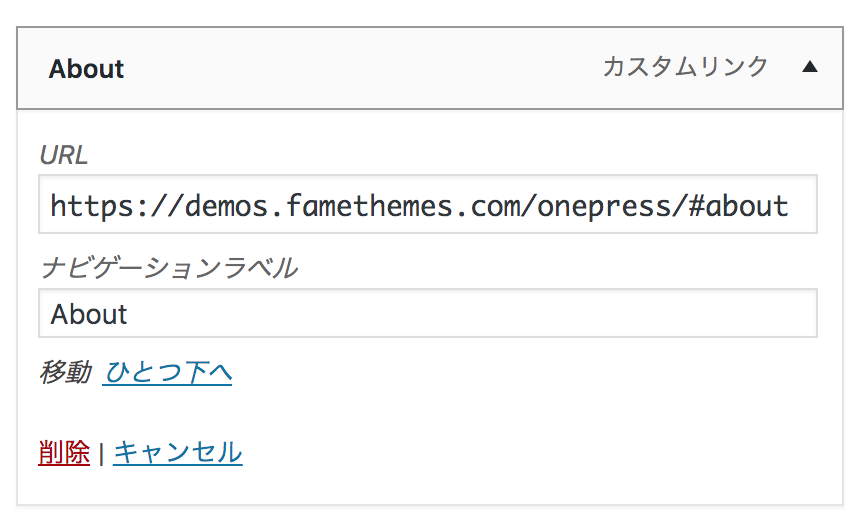Collapse the About menu item triangle arrow
The height and width of the screenshot is (518, 858).
click(810, 68)
